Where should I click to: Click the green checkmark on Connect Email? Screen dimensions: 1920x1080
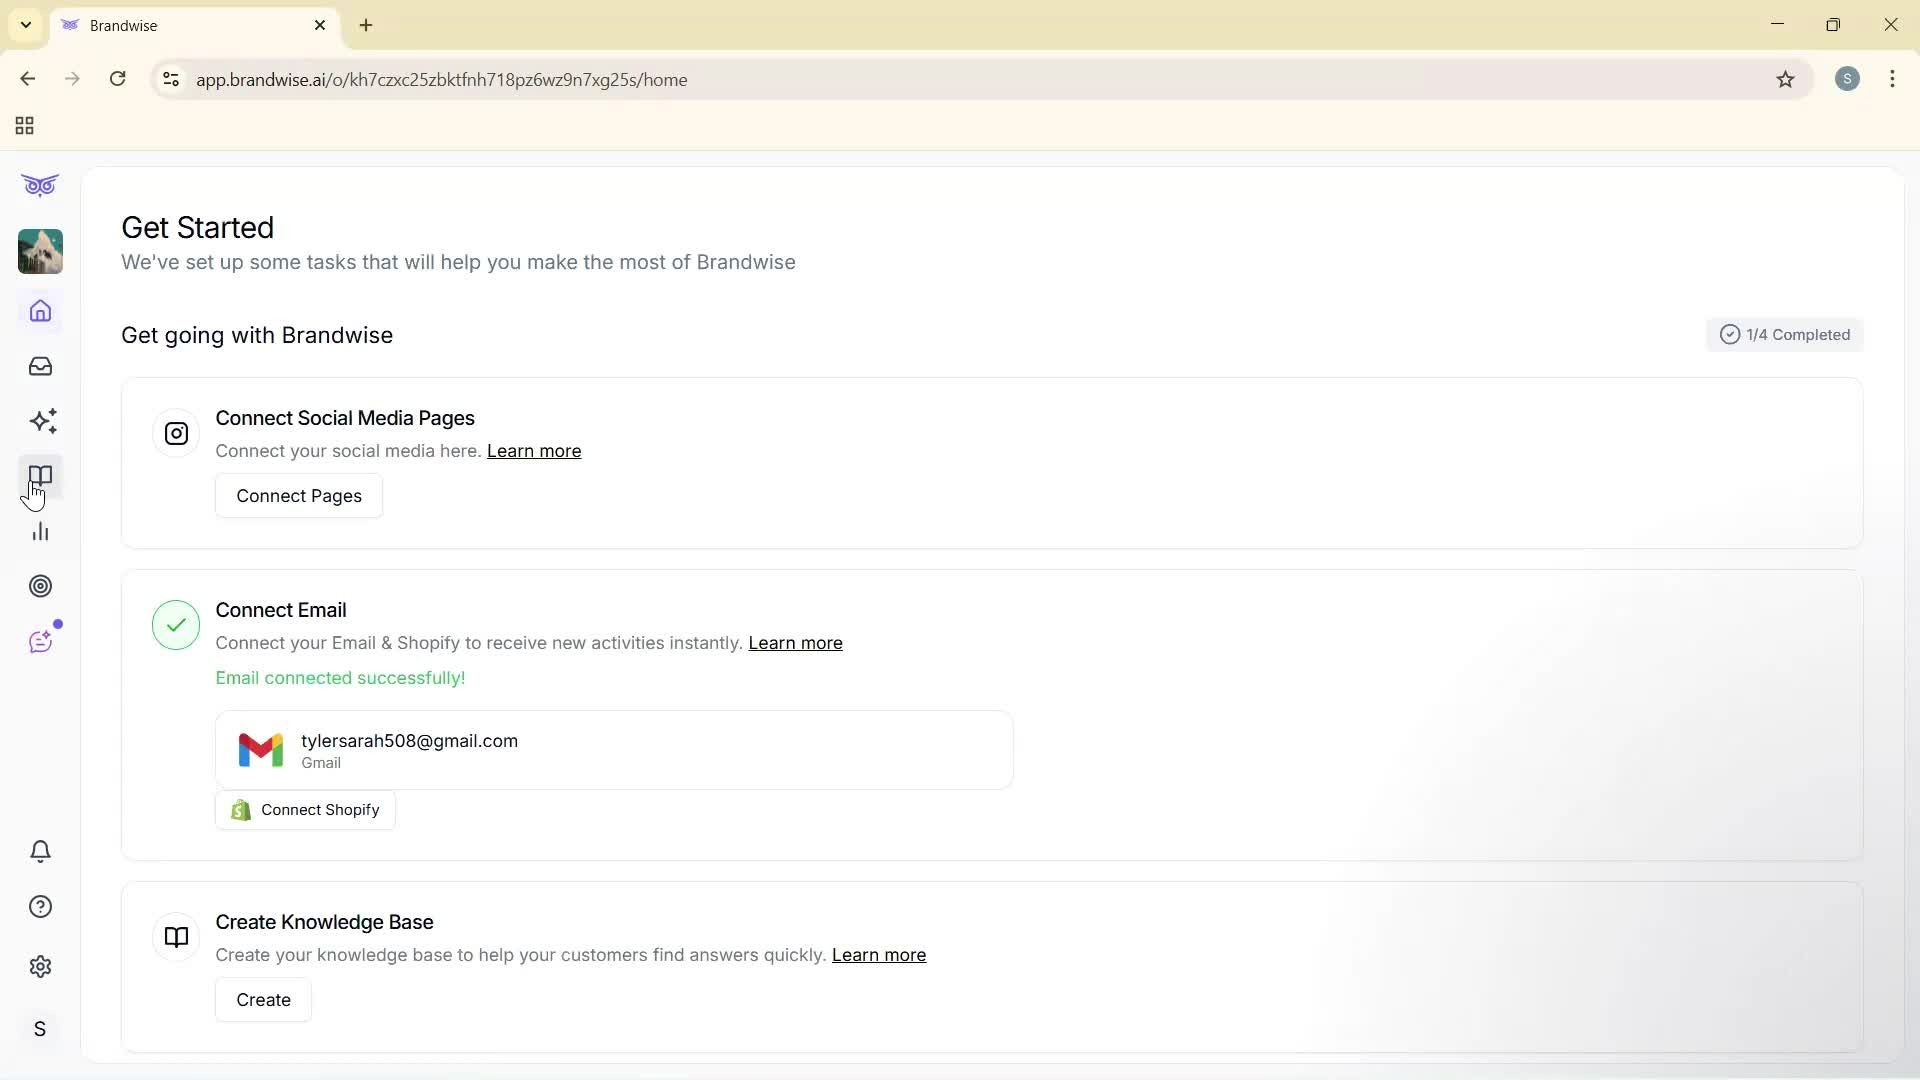tap(176, 625)
